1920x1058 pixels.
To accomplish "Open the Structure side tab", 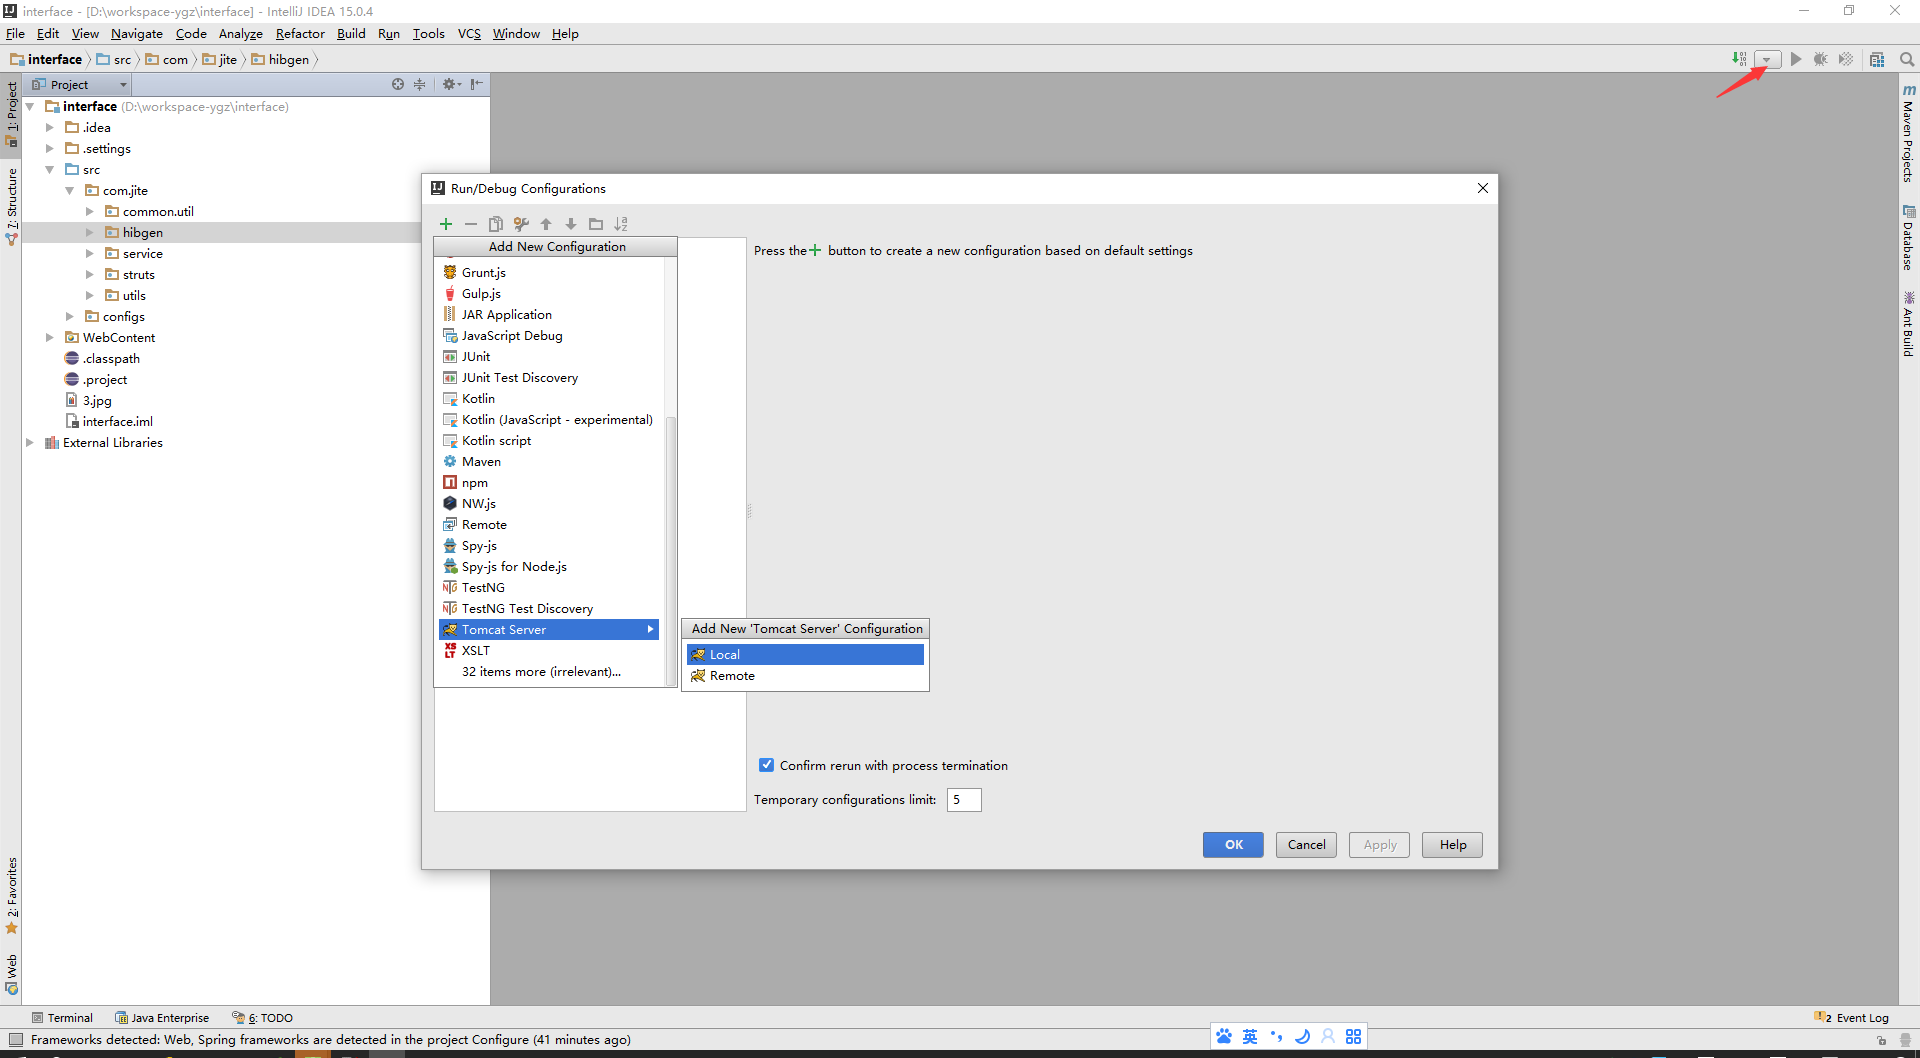I will tap(12, 206).
